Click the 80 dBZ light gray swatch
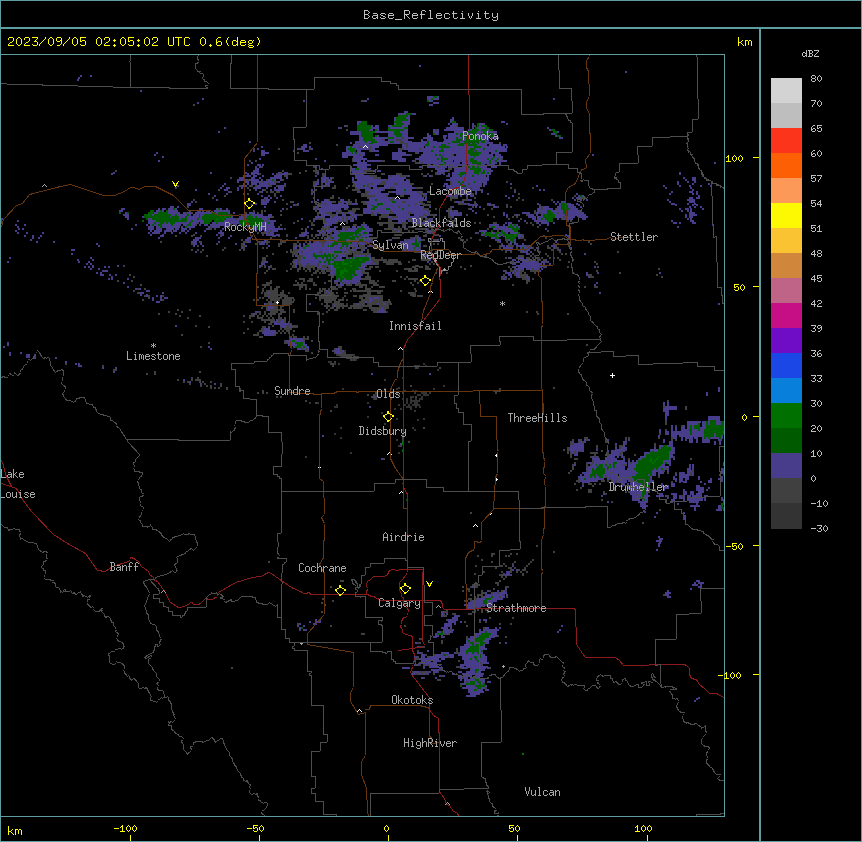 tap(786, 91)
